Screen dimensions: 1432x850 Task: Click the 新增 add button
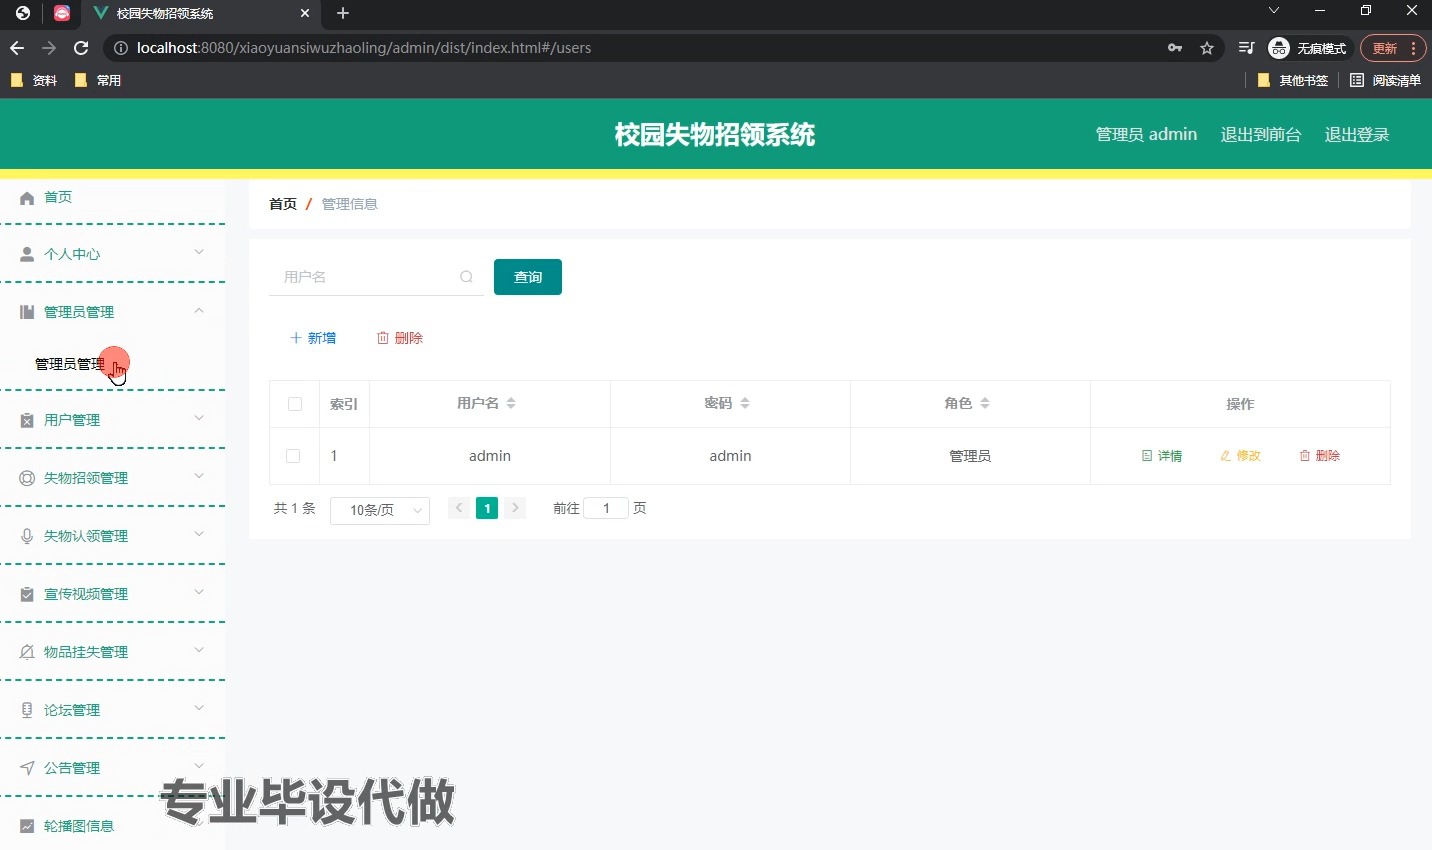click(313, 338)
